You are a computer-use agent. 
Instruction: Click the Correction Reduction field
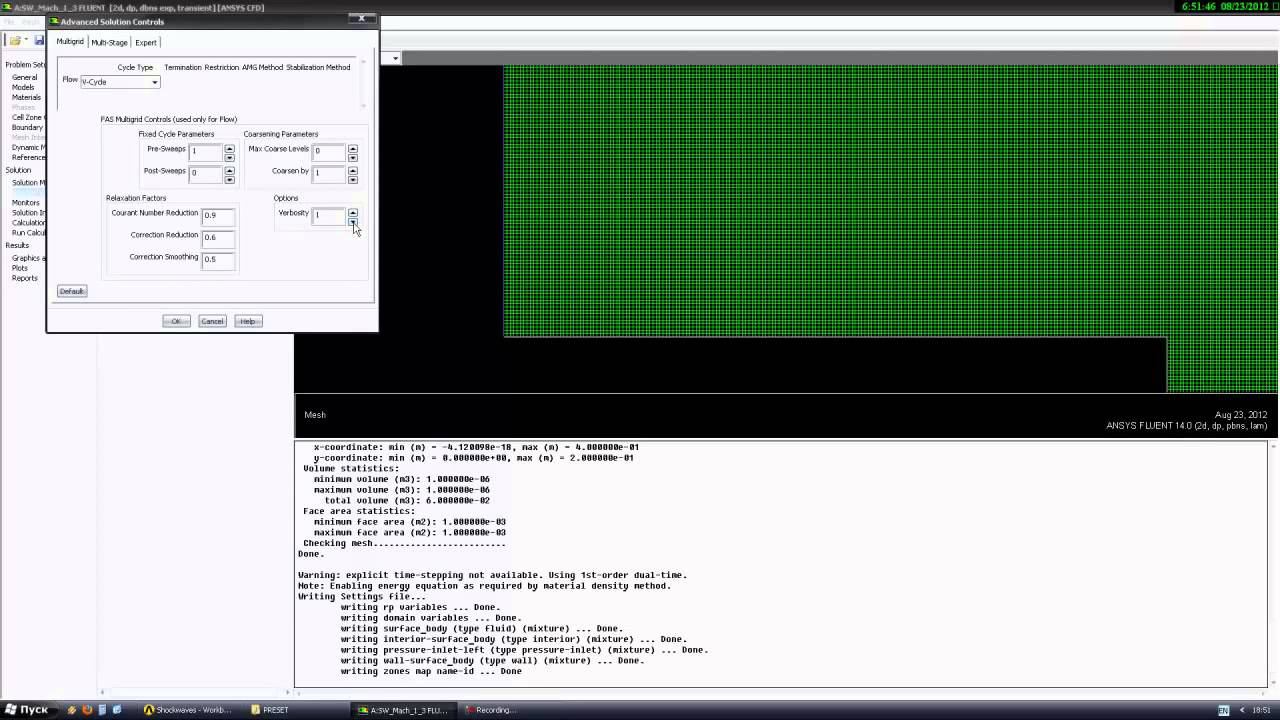click(x=218, y=237)
